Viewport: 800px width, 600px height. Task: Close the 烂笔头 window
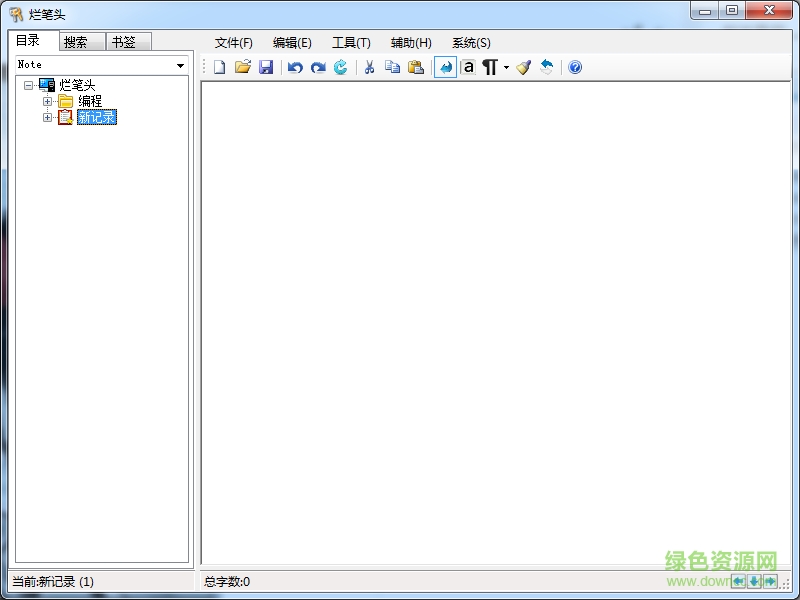[x=769, y=11]
